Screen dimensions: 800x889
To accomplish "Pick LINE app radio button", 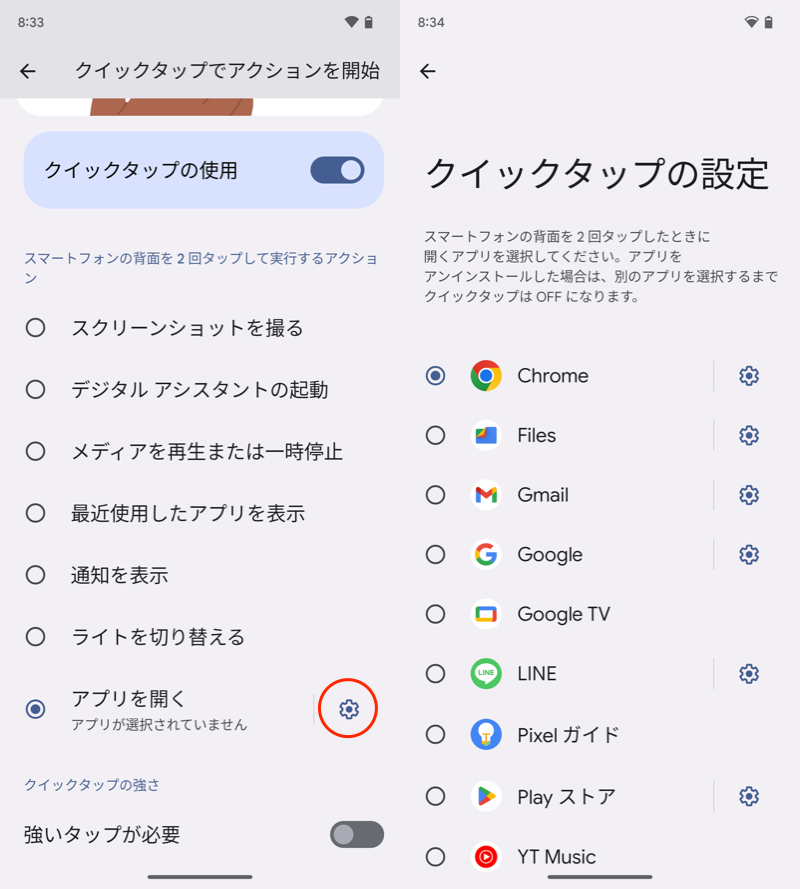I will pyautogui.click(x=436, y=674).
